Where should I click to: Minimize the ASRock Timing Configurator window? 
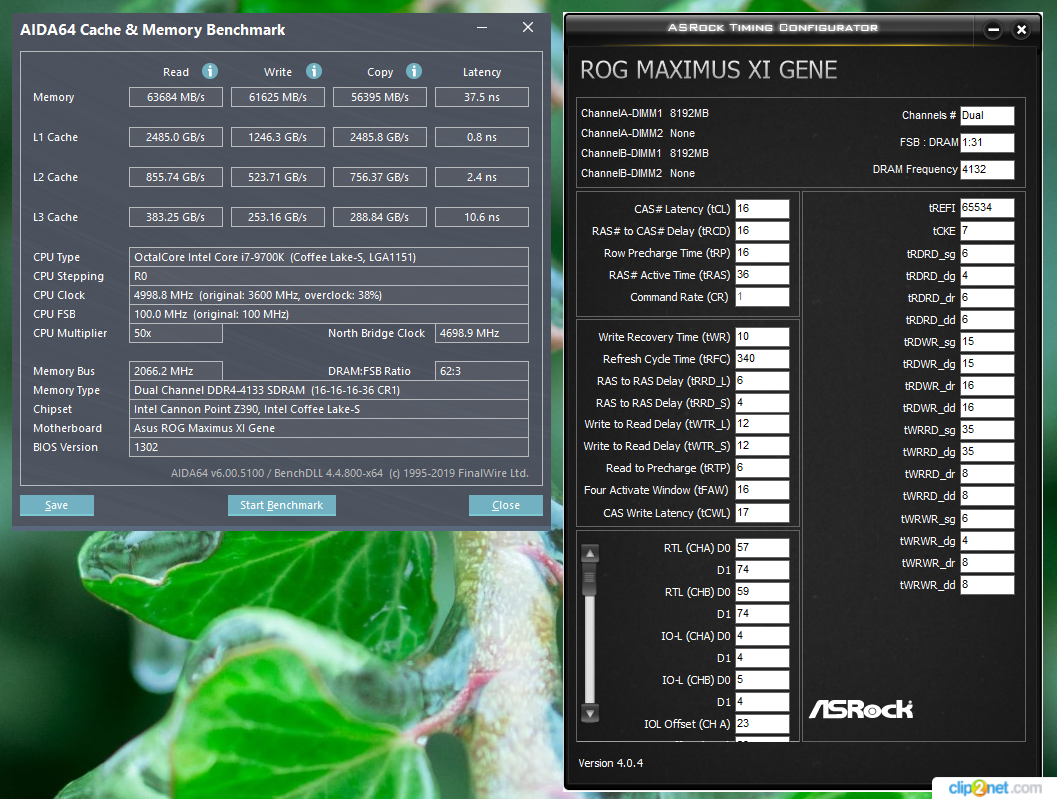pos(994,30)
